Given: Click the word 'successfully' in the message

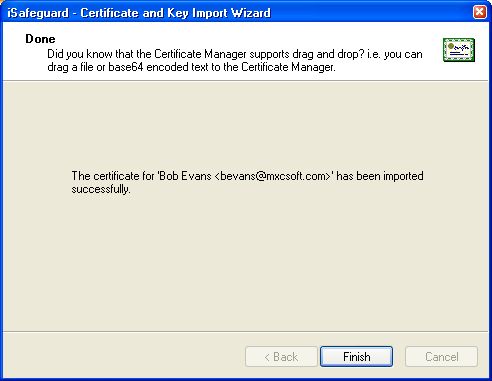Looking at the screenshot, I should [100, 189].
